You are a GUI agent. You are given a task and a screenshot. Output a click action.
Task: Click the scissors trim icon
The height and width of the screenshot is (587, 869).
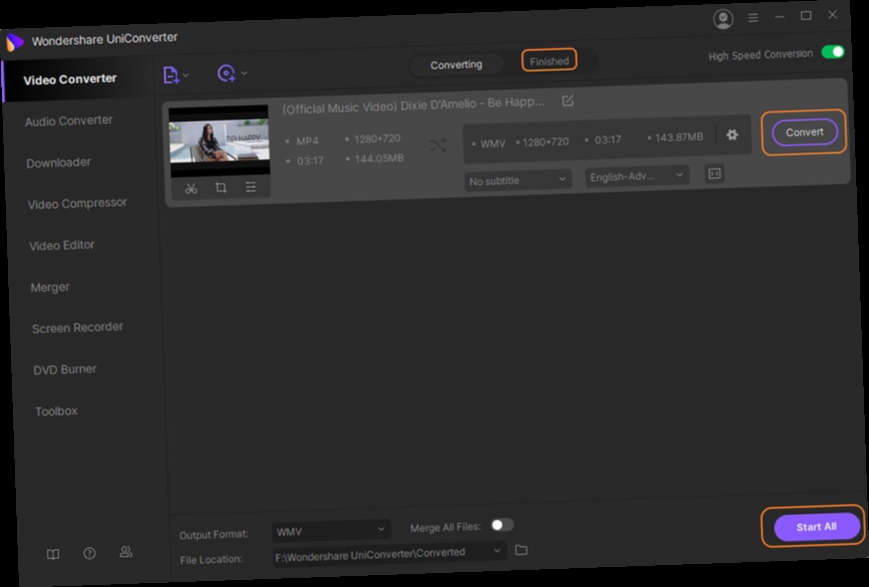pos(191,188)
